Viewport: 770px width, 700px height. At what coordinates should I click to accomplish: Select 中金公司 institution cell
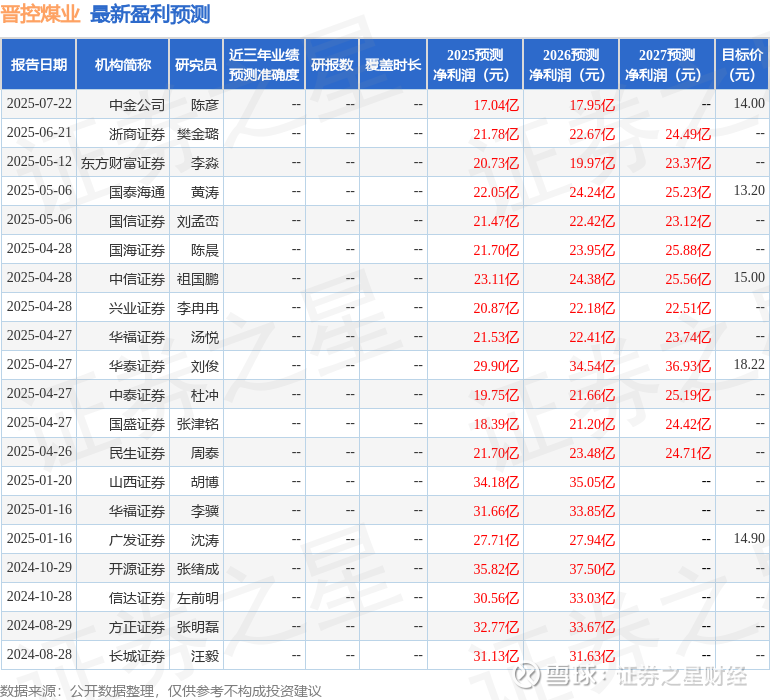137,105
